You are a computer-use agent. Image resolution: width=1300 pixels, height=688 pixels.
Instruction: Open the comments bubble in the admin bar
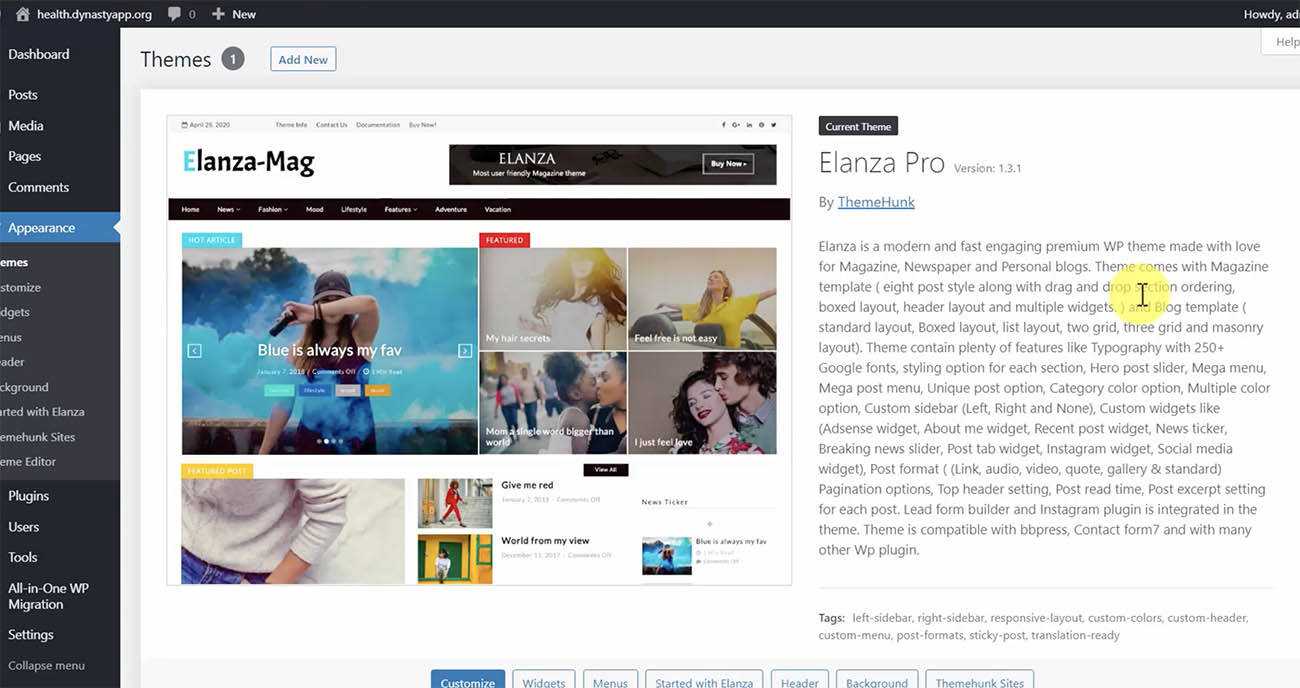pyautogui.click(x=181, y=14)
